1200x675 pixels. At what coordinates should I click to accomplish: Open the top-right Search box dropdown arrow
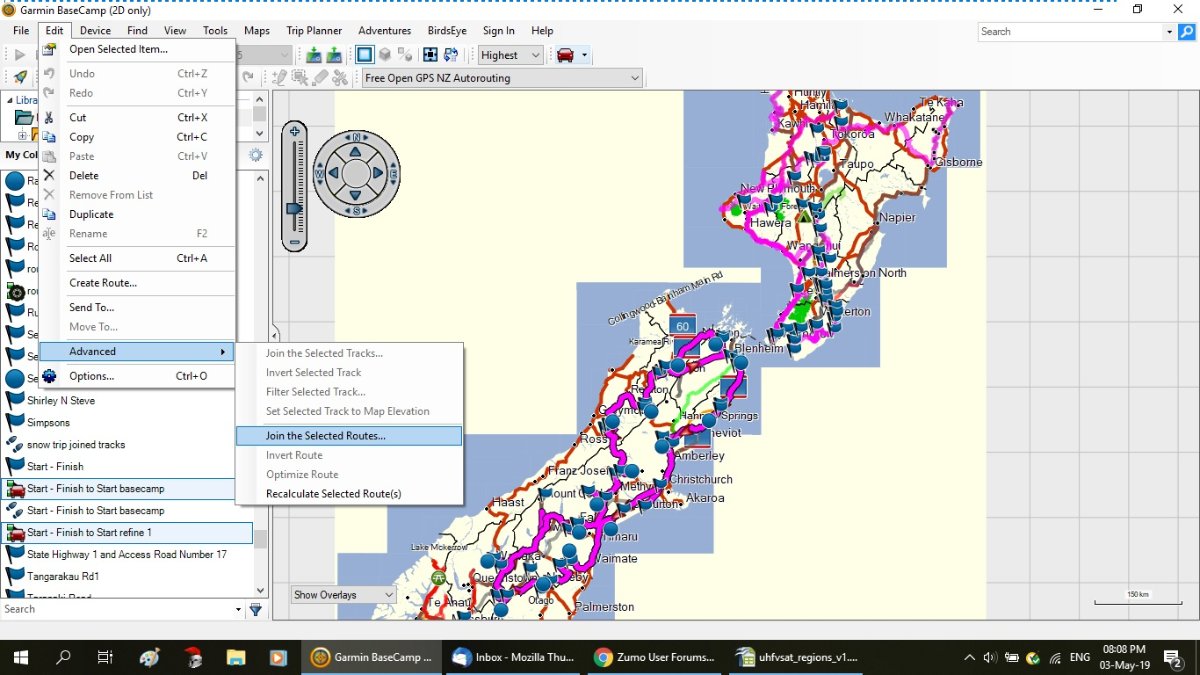(x=1169, y=32)
